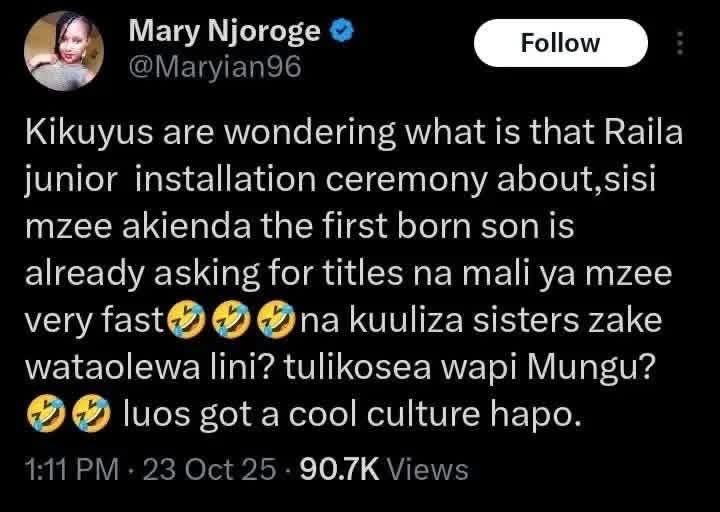
Task: Click the 'Views' label
Action: point(428,471)
